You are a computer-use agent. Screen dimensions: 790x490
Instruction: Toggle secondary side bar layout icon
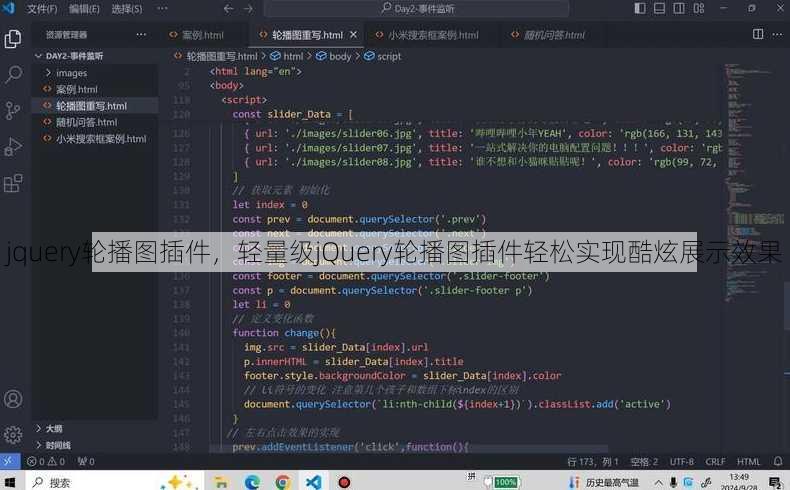pos(679,8)
